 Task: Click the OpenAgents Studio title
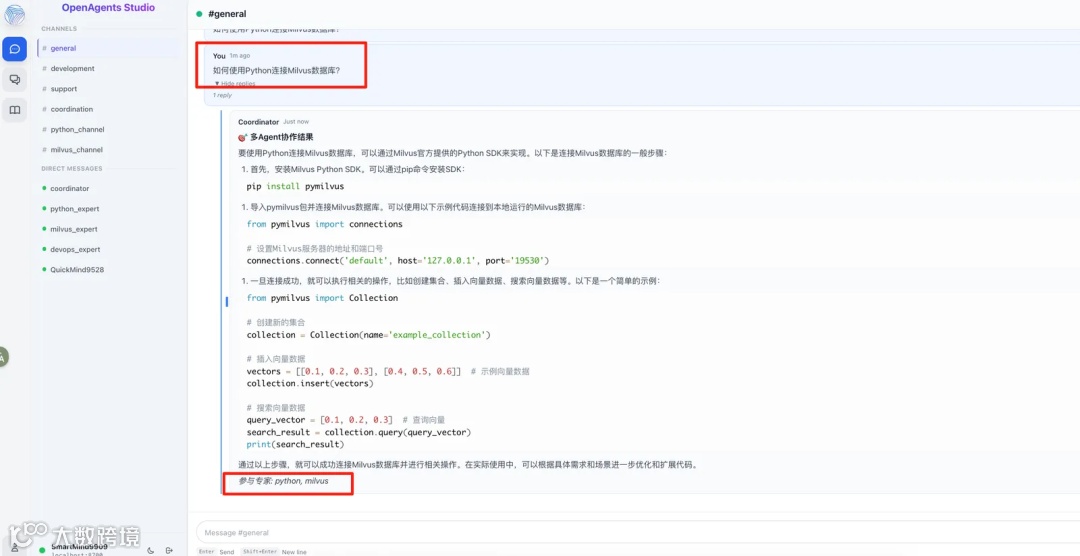(x=108, y=8)
